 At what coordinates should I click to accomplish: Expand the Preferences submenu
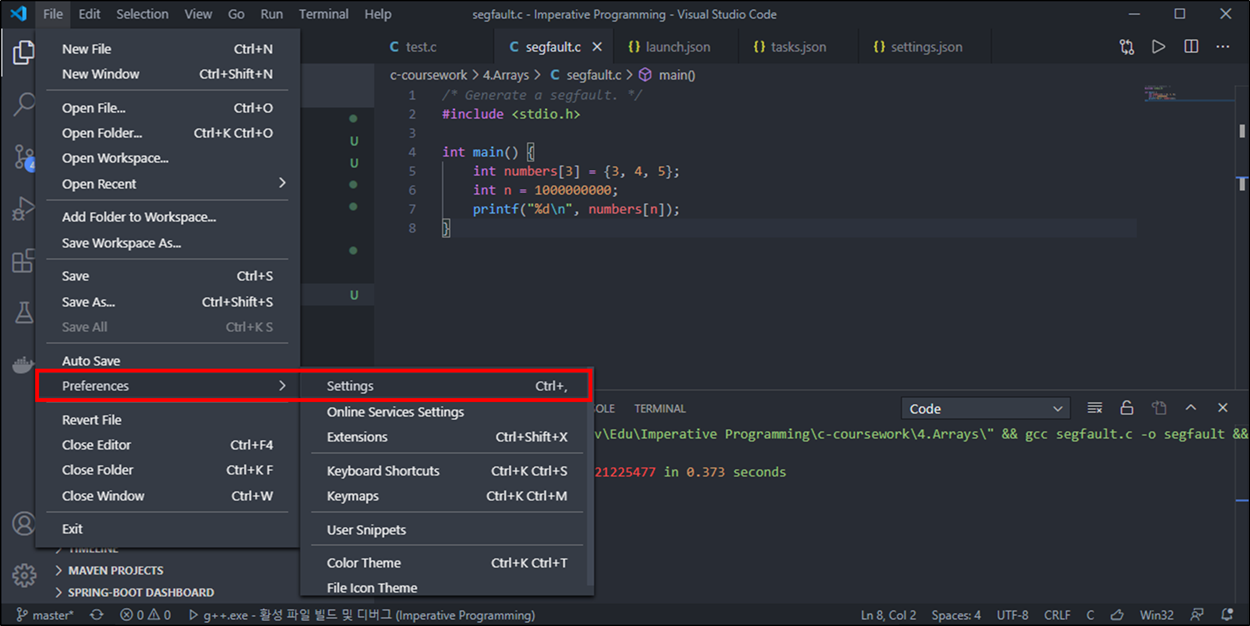[x=167, y=386]
